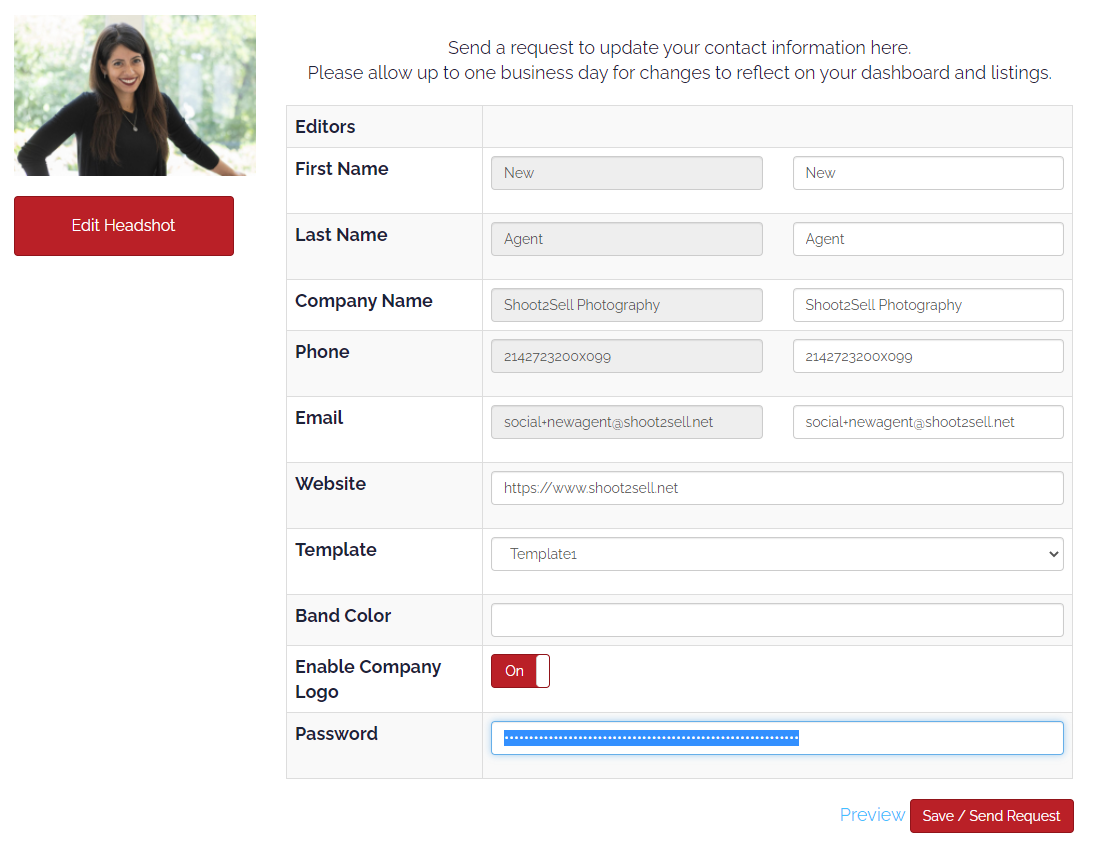The width and height of the screenshot is (1117, 860).
Task: Click the Website URL field
Action: 777,488
